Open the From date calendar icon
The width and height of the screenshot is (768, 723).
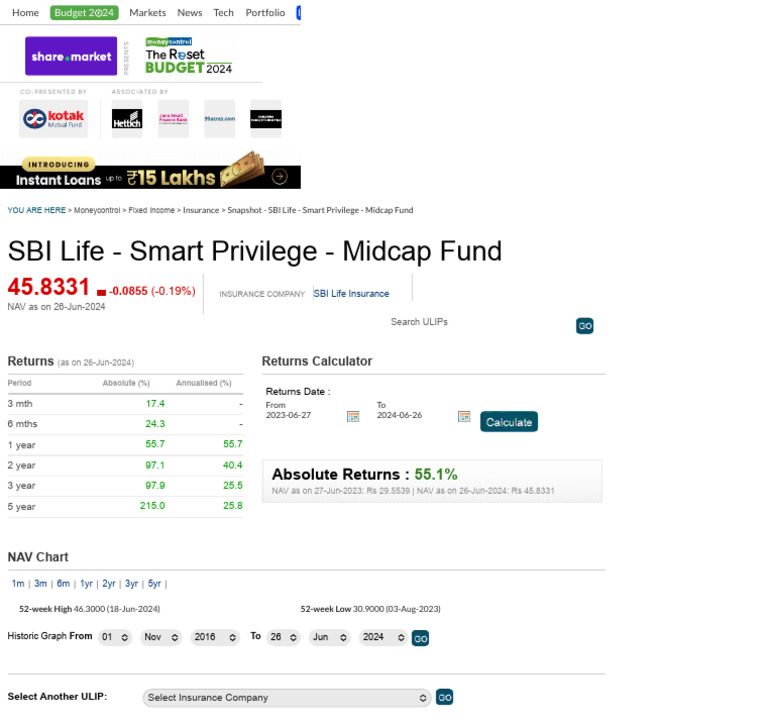coord(353,416)
